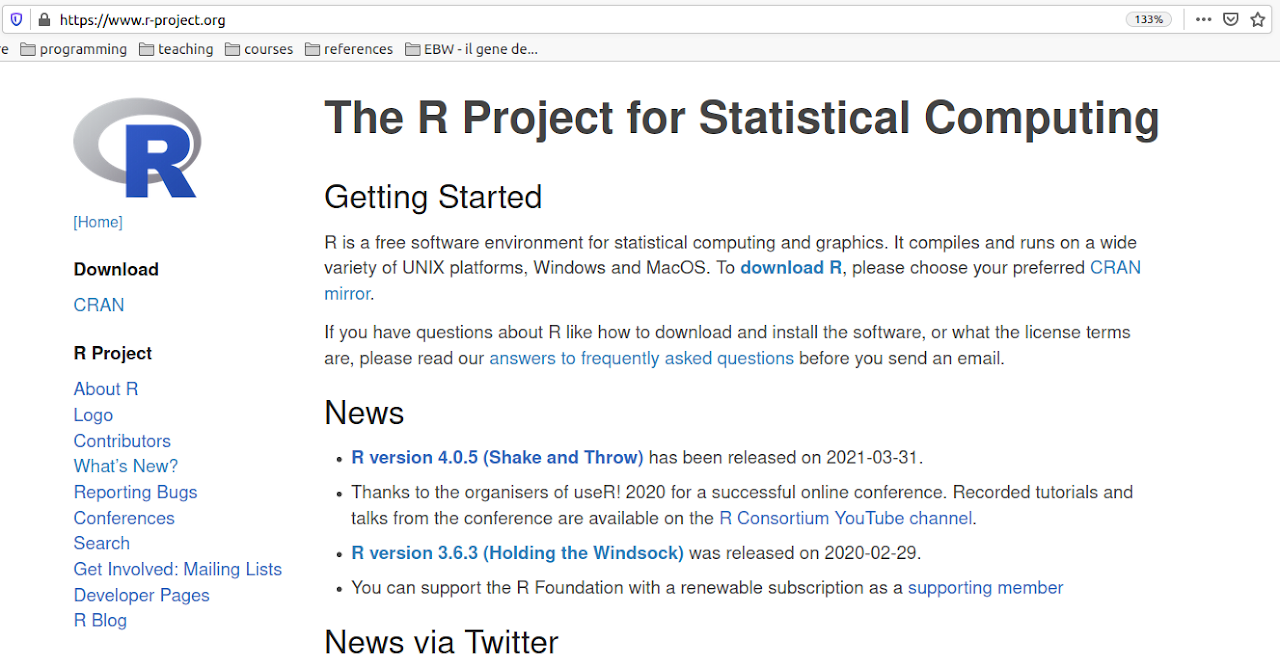Bookmark this page with the star icon
The height and width of the screenshot is (668, 1280).
[x=1258, y=18]
